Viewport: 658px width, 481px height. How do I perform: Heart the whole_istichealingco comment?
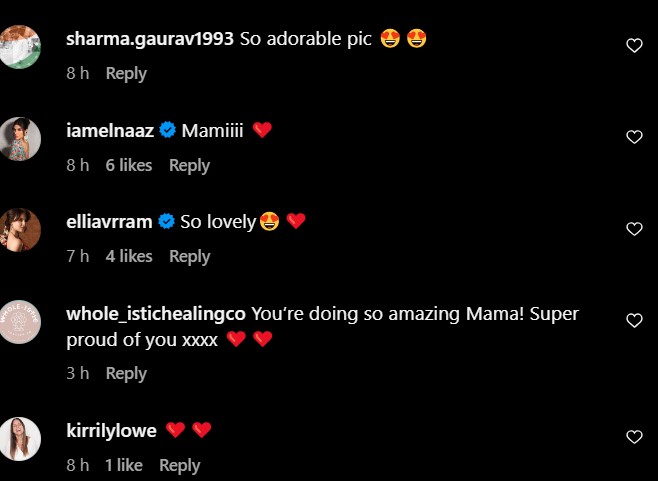pos(633,321)
